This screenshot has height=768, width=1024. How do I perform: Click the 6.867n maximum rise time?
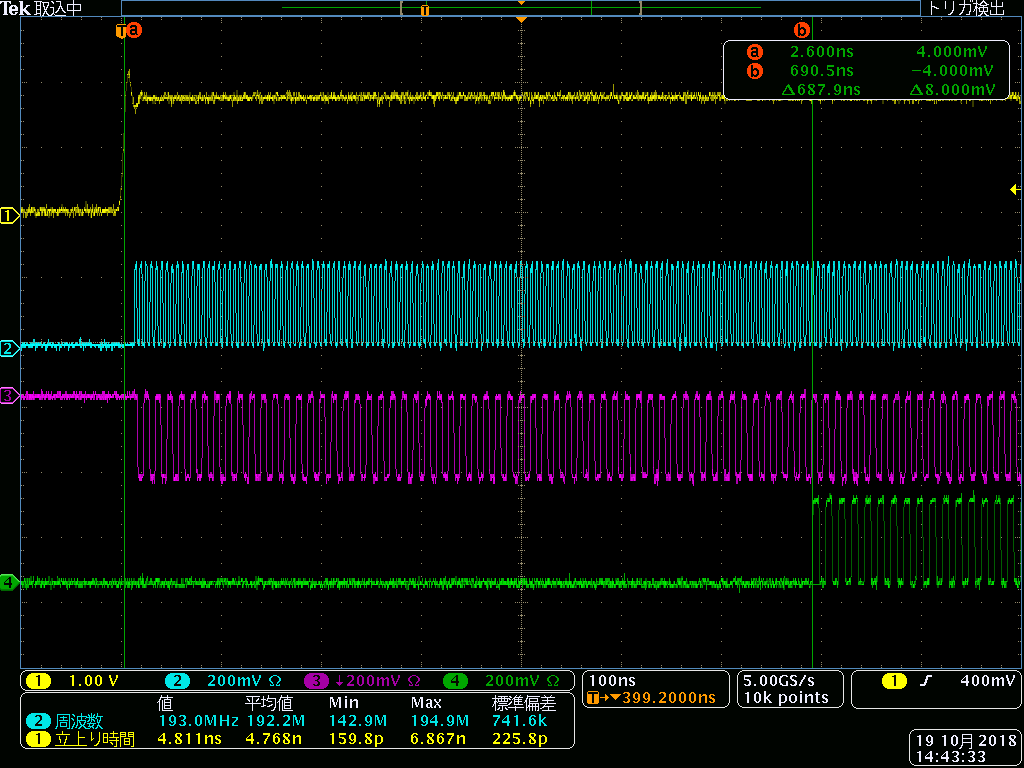click(440, 739)
